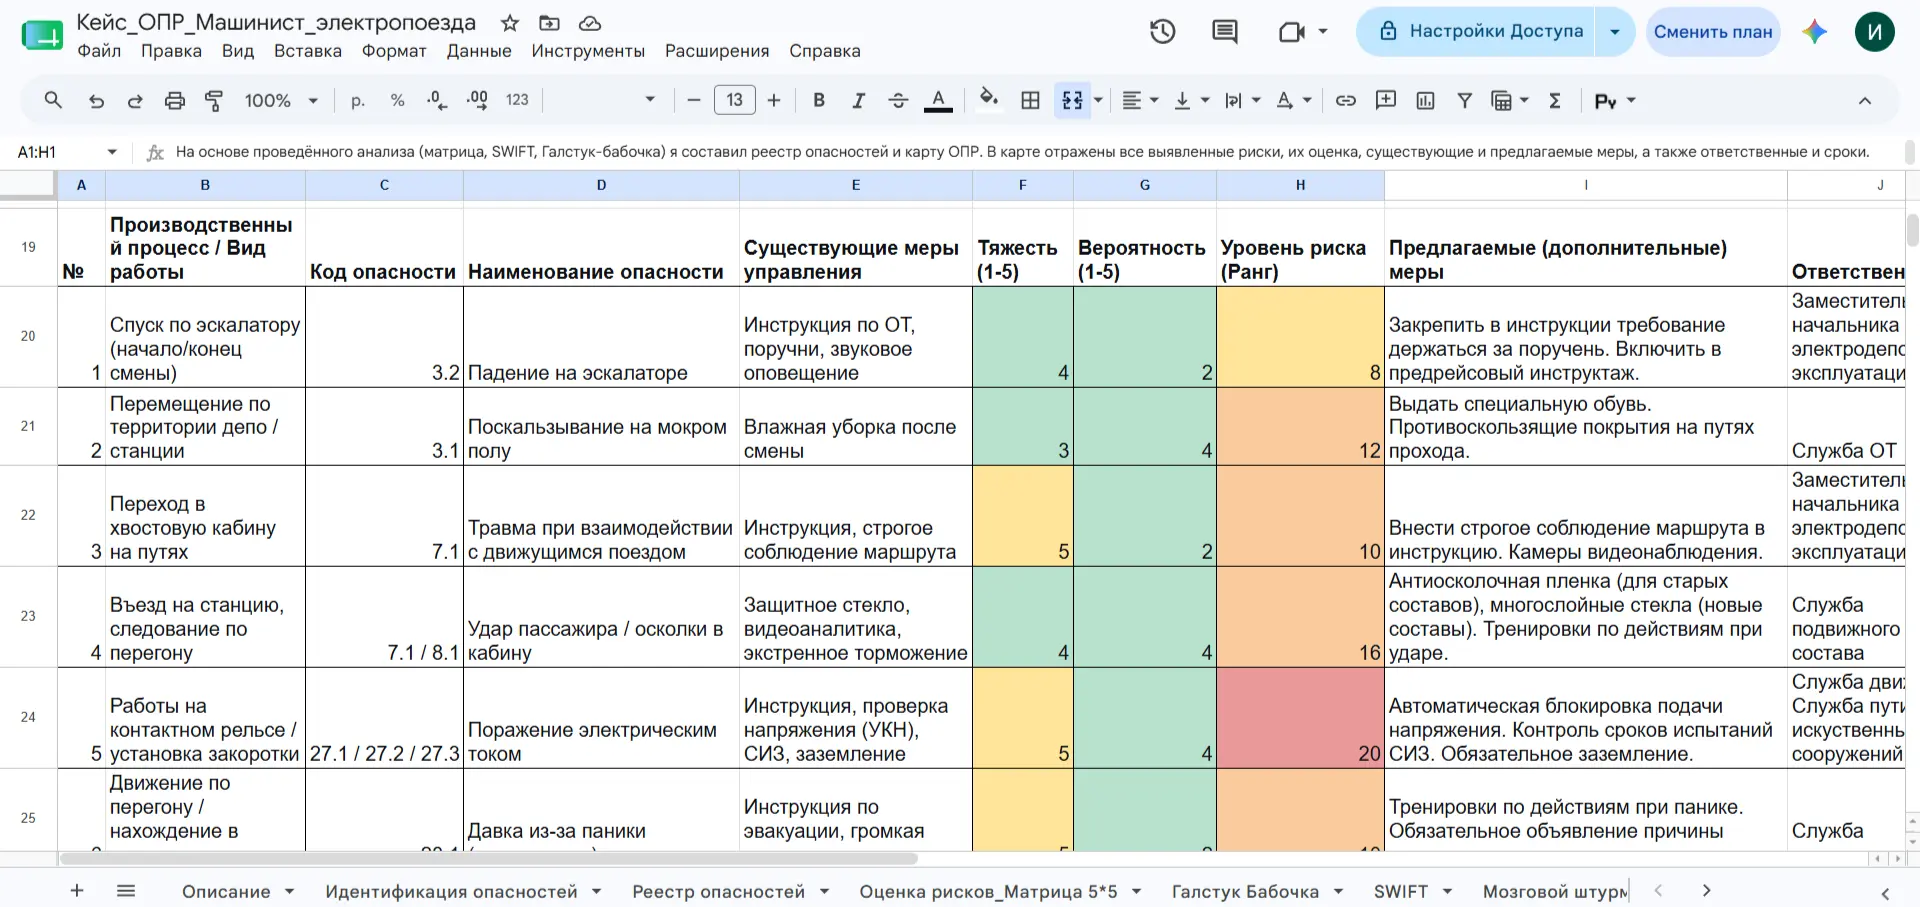Image resolution: width=1920 pixels, height=907 pixels.
Task: Click the search menus magnifier icon
Action: tap(54, 100)
